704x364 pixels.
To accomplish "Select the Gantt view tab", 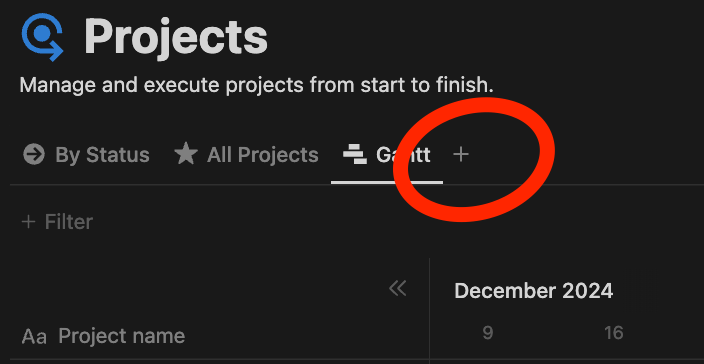I will [387, 155].
